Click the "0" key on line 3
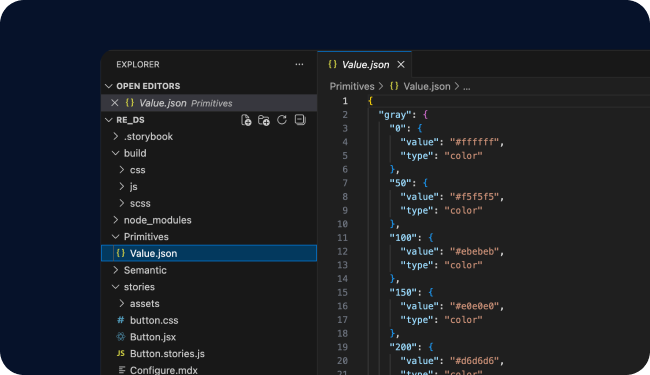The width and height of the screenshot is (650, 375). coord(397,128)
